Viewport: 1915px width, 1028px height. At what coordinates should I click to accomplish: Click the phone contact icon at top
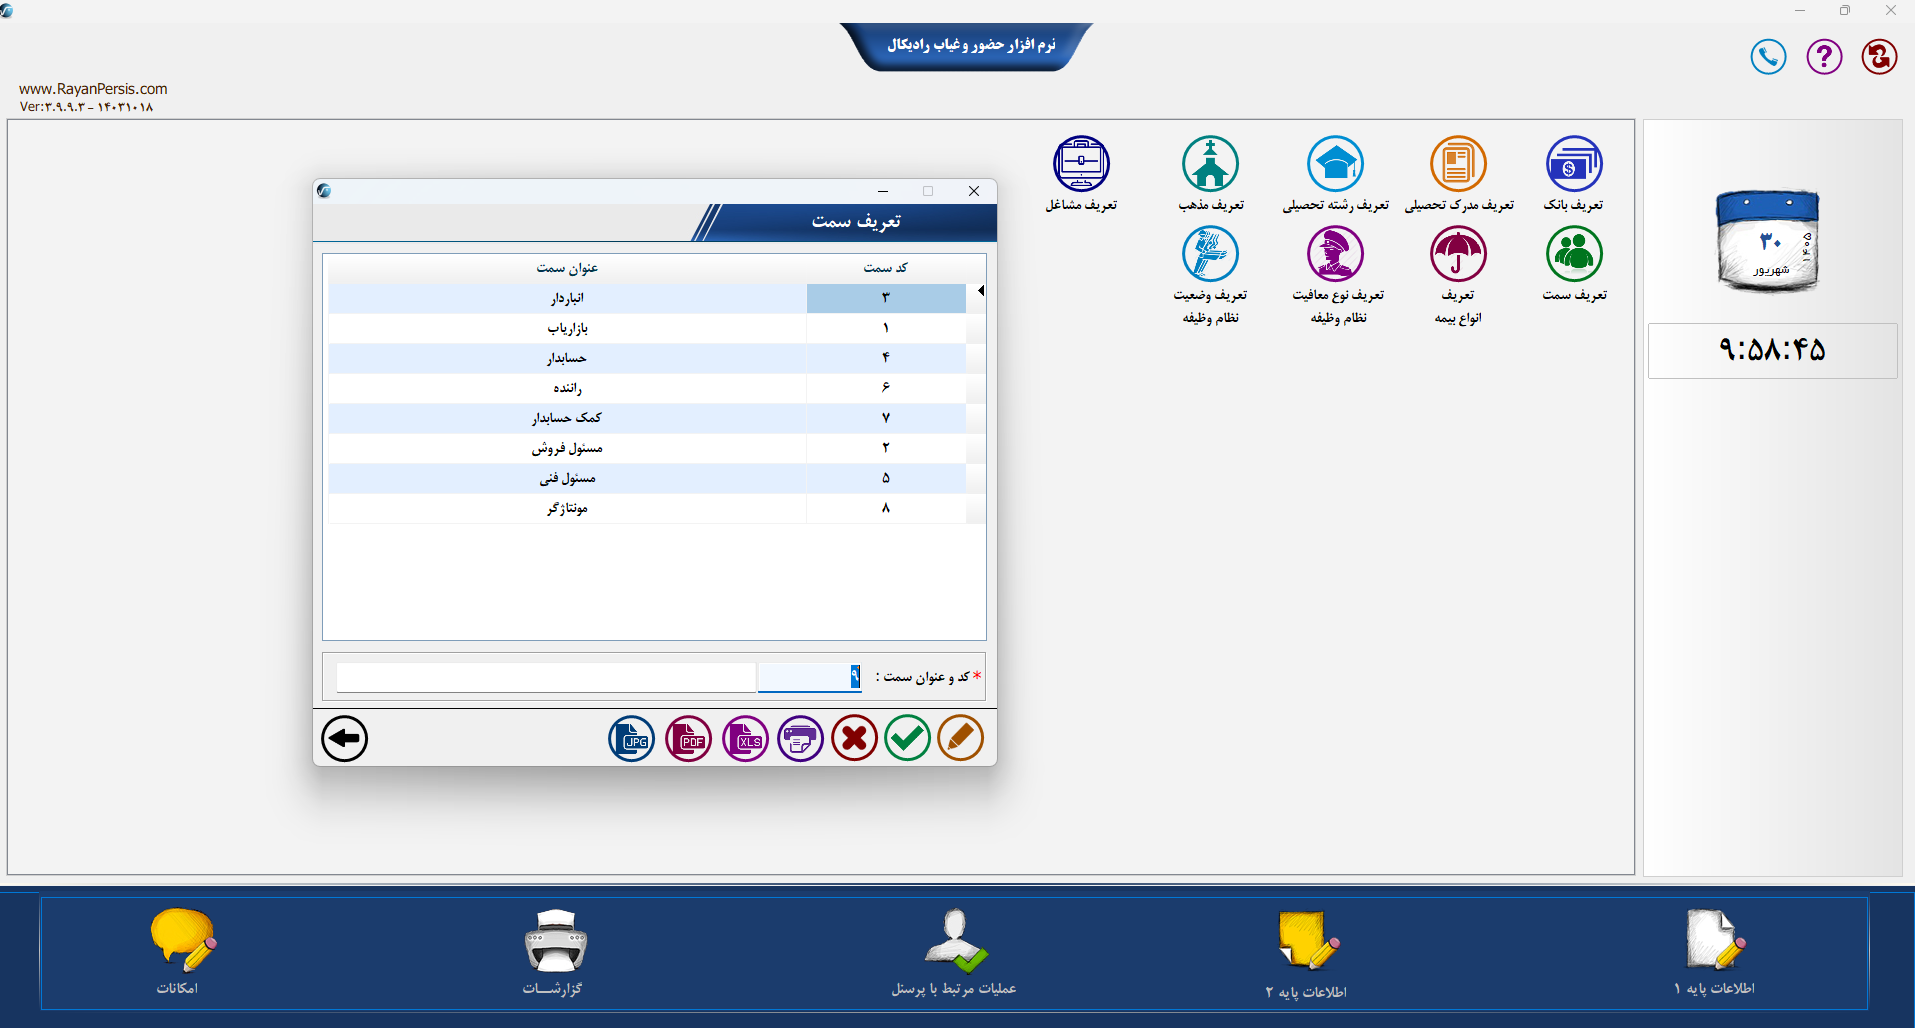(x=1768, y=57)
